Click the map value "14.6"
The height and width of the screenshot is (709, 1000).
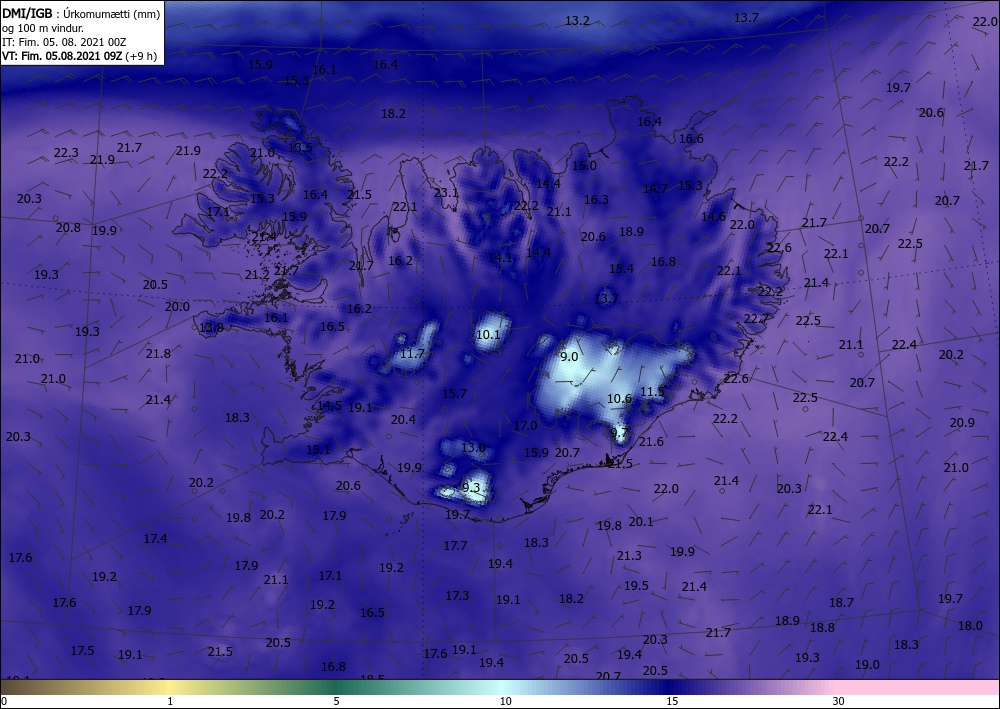click(713, 217)
